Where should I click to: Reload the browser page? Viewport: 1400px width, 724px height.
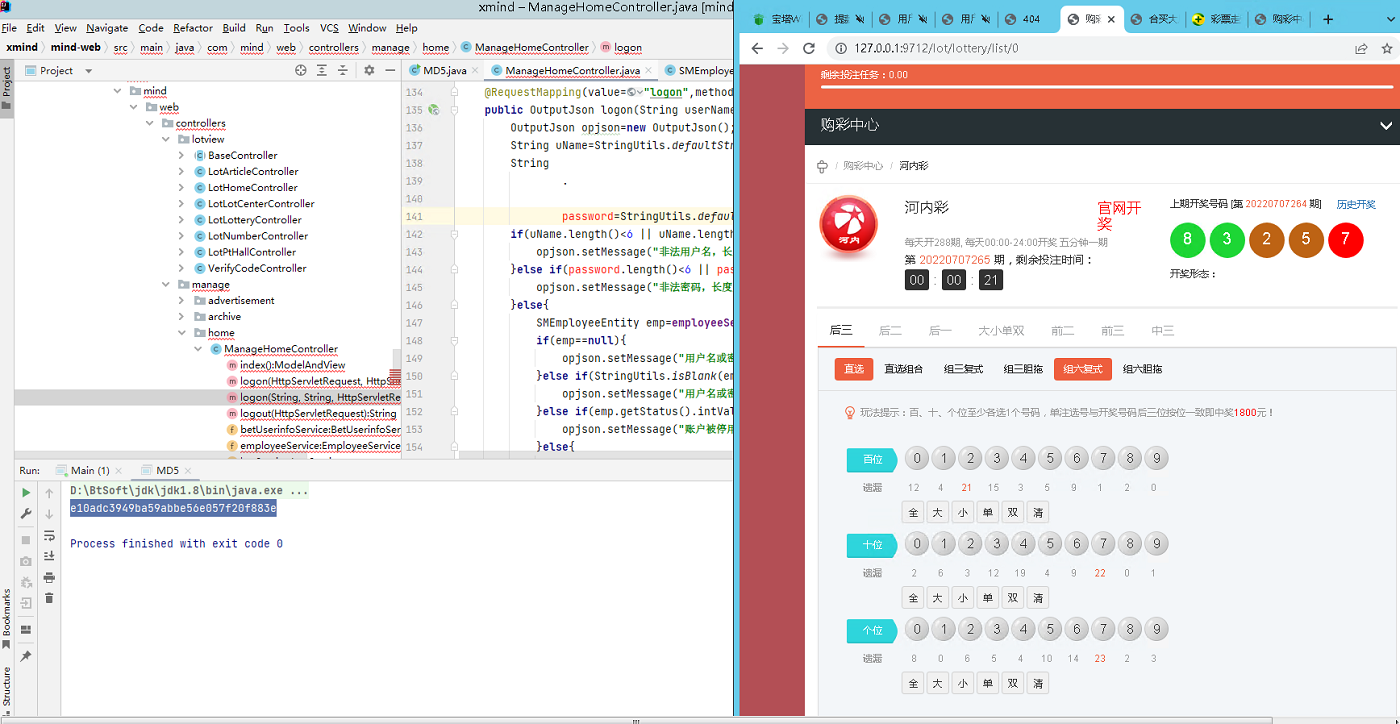point(809,48)
